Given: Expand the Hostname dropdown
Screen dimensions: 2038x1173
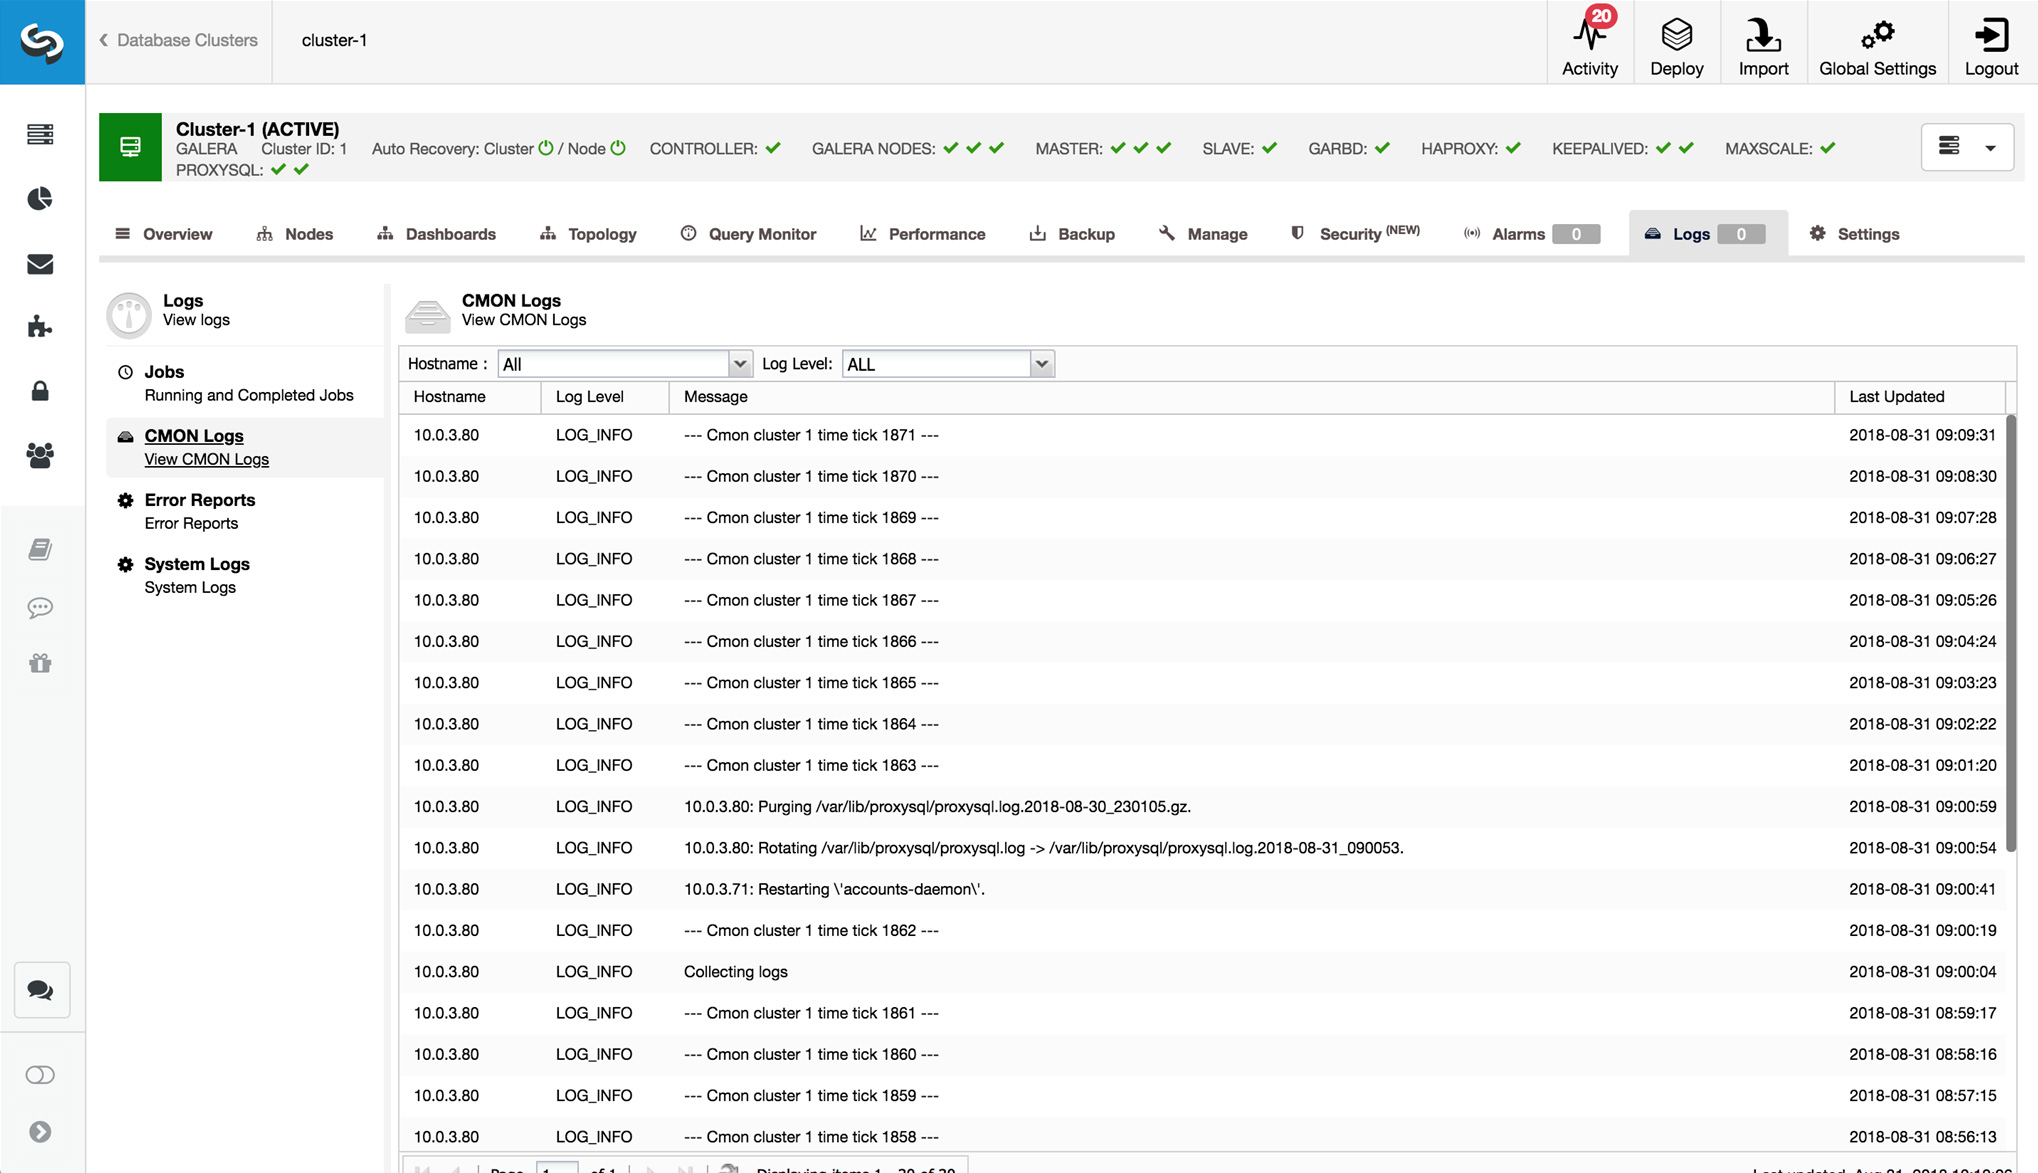Looking at the screenshot, I should pos(739,364).
